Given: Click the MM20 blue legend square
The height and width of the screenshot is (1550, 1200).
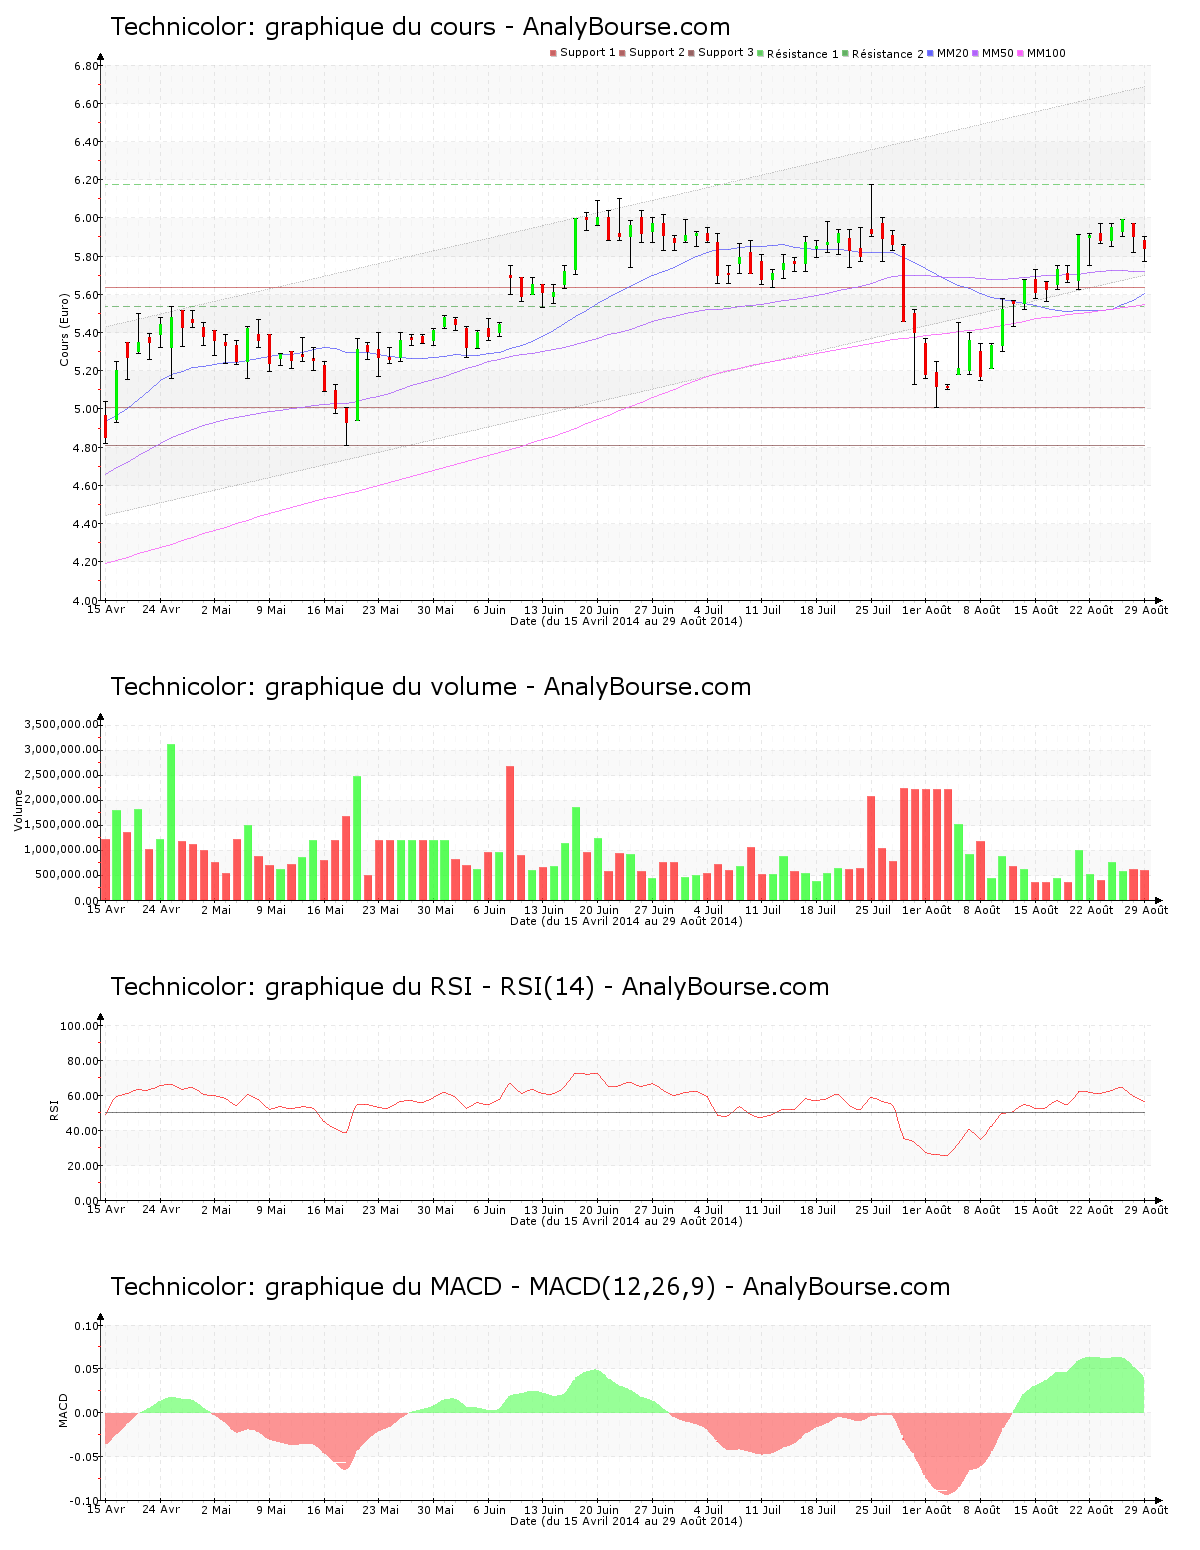Looking at the screenshot, I should (x=930, y=53).
